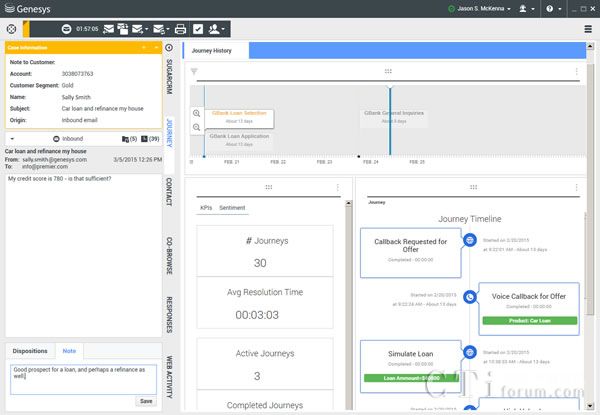The image size is (600, 415).
Task: Click phone icon next to Voice Callback
Action: [470, 297]
